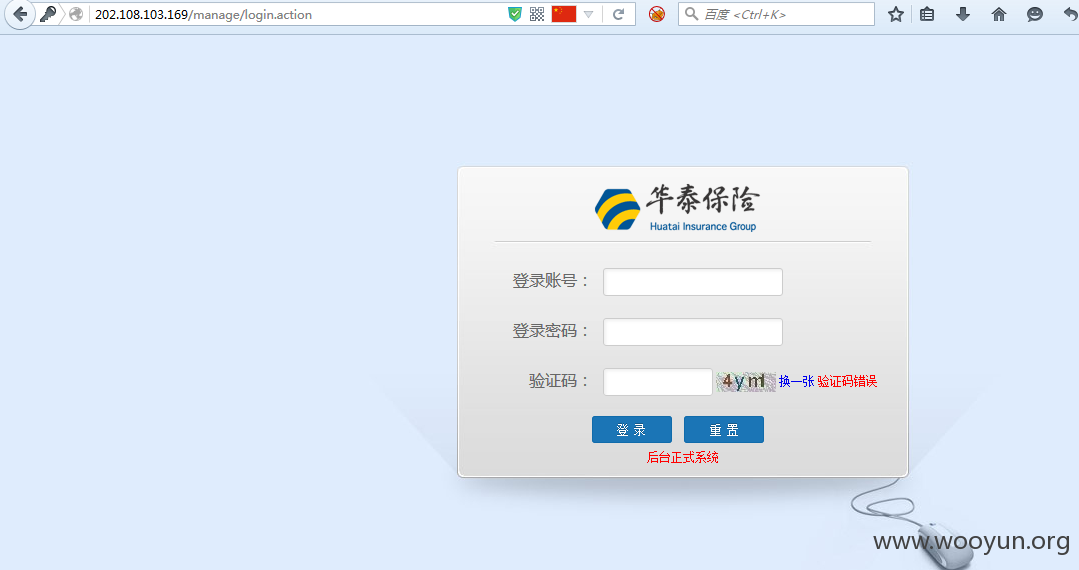The width and height of the screenshot is (1079, 570).
Task: Click the 重置 reset button
Action: [724, 430]
